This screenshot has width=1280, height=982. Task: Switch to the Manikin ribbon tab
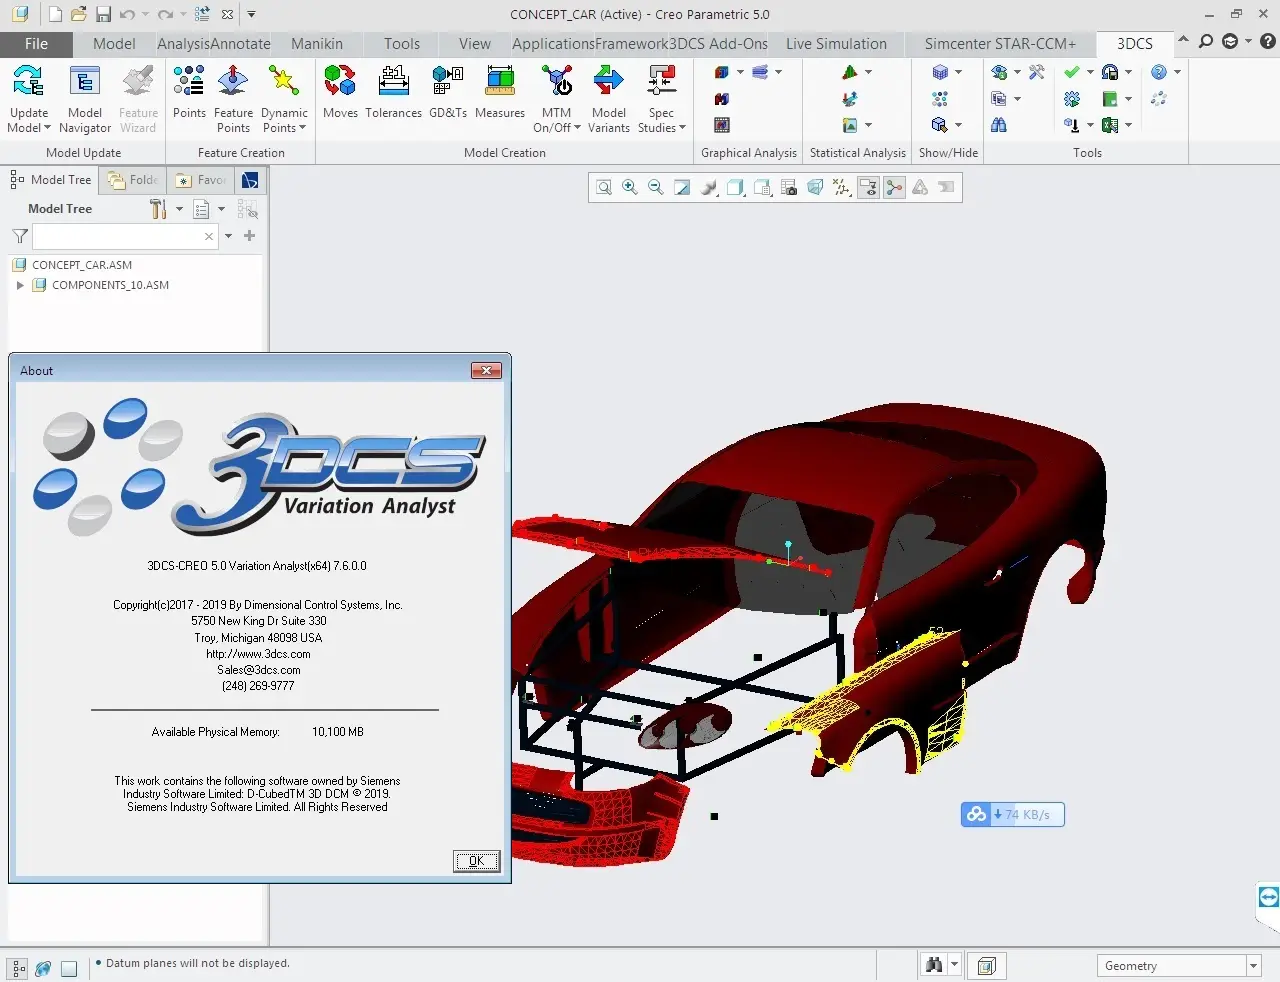pos(317,44)
